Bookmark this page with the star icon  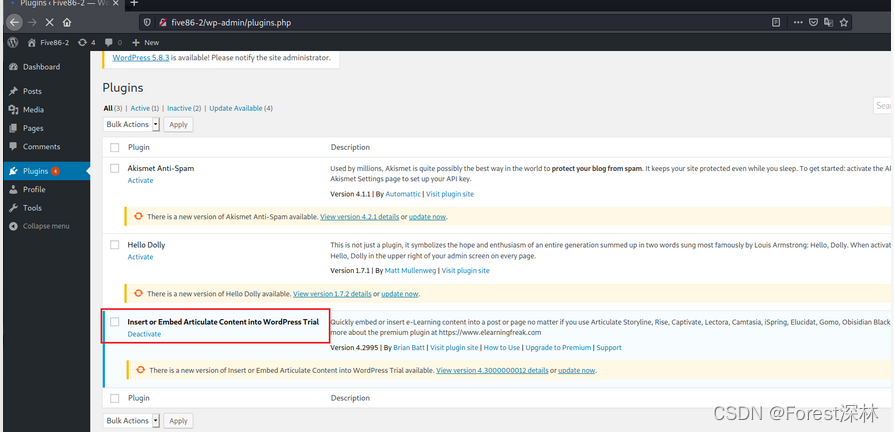pos(844,23)
